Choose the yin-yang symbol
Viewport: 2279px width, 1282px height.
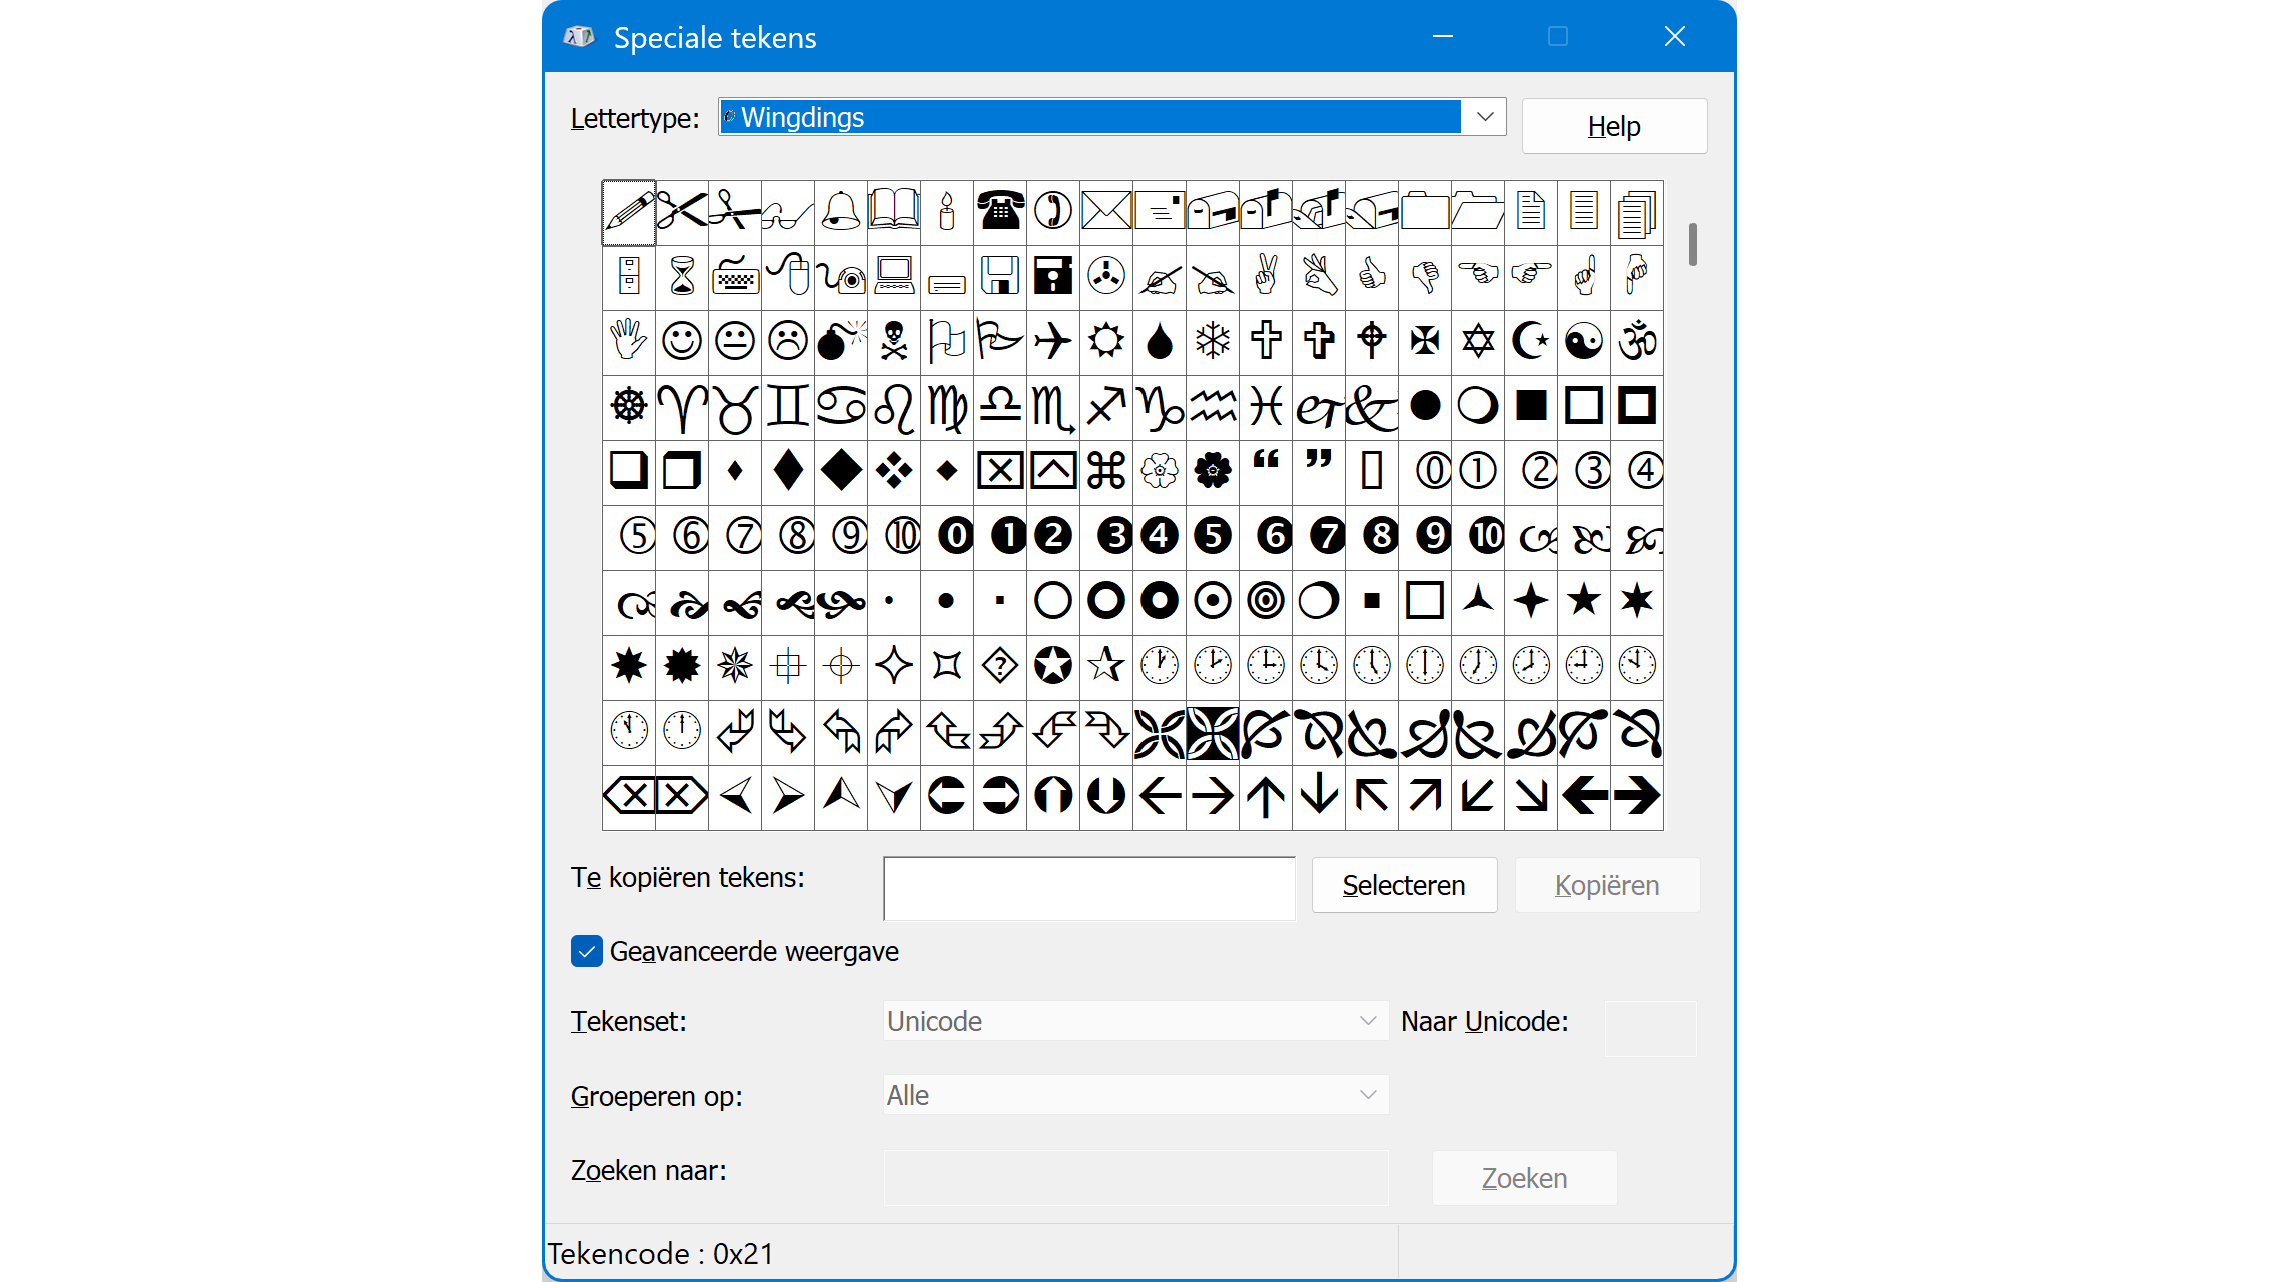(1584, 341)
